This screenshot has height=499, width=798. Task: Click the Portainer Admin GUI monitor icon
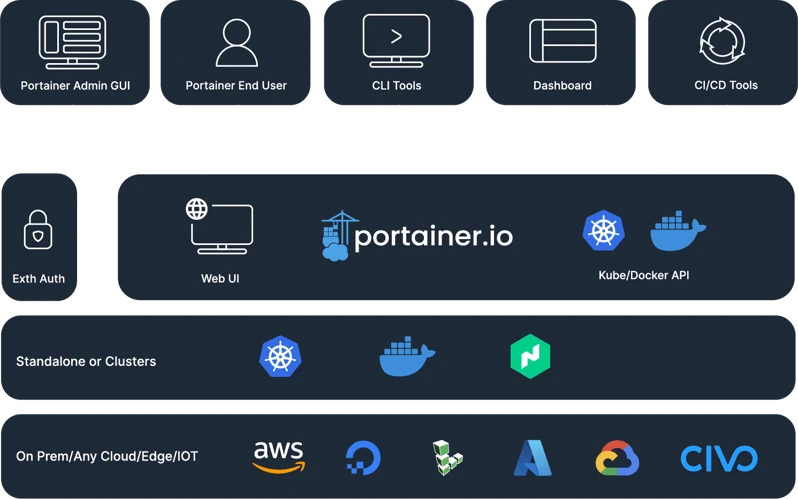77,41
